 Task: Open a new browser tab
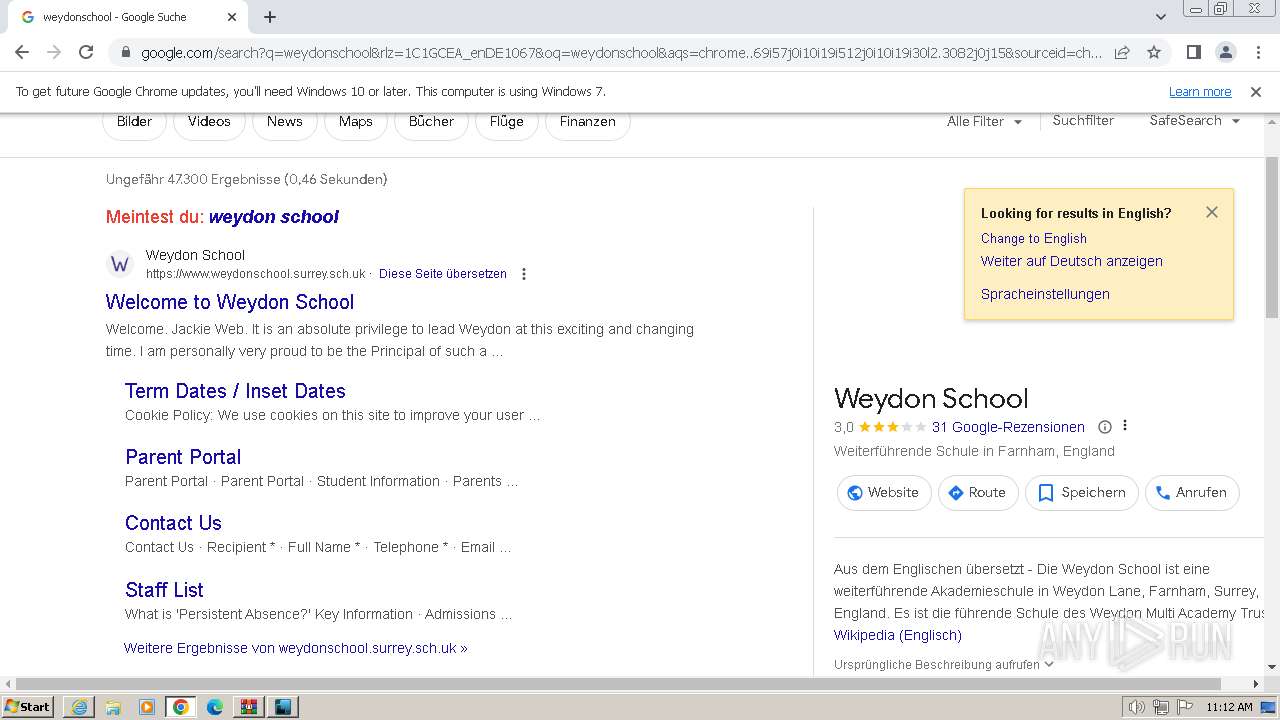[x=270, y=17]
